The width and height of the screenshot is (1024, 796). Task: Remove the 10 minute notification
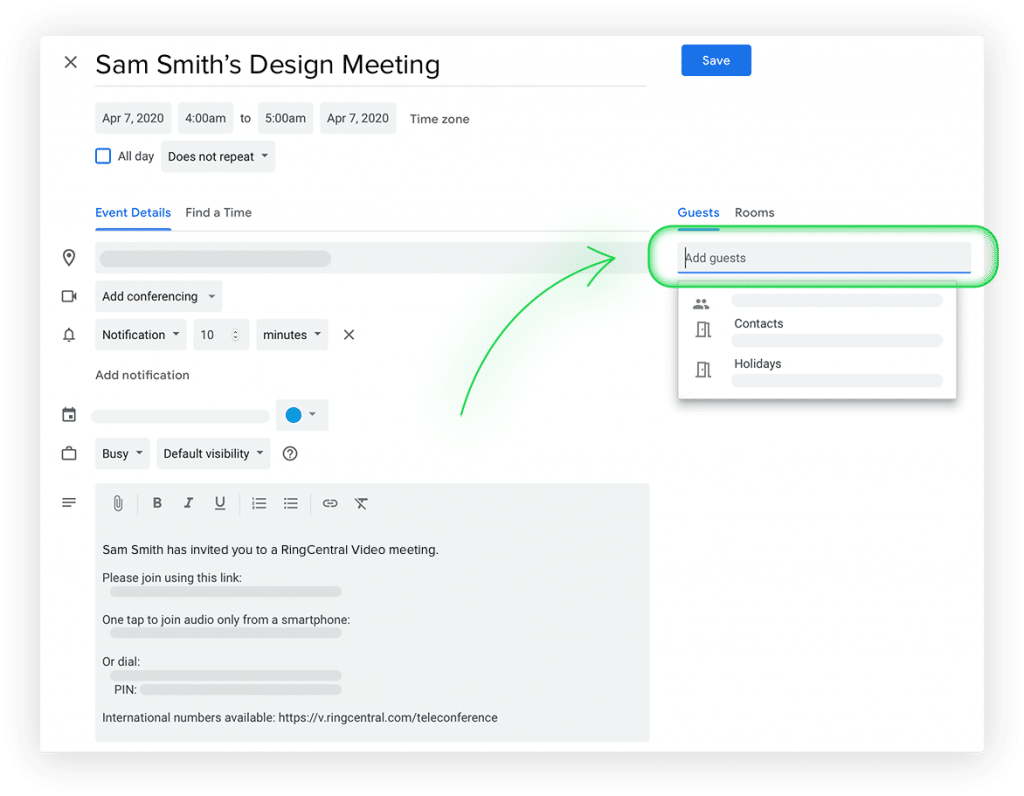click(349, 335)
